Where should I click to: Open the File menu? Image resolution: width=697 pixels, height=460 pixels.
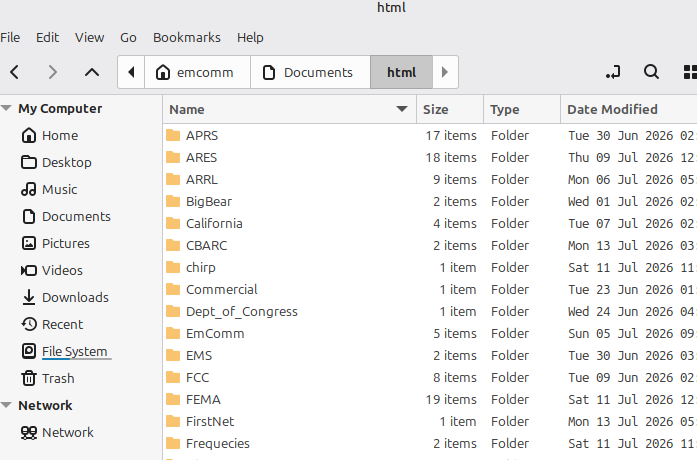(10, 37)
